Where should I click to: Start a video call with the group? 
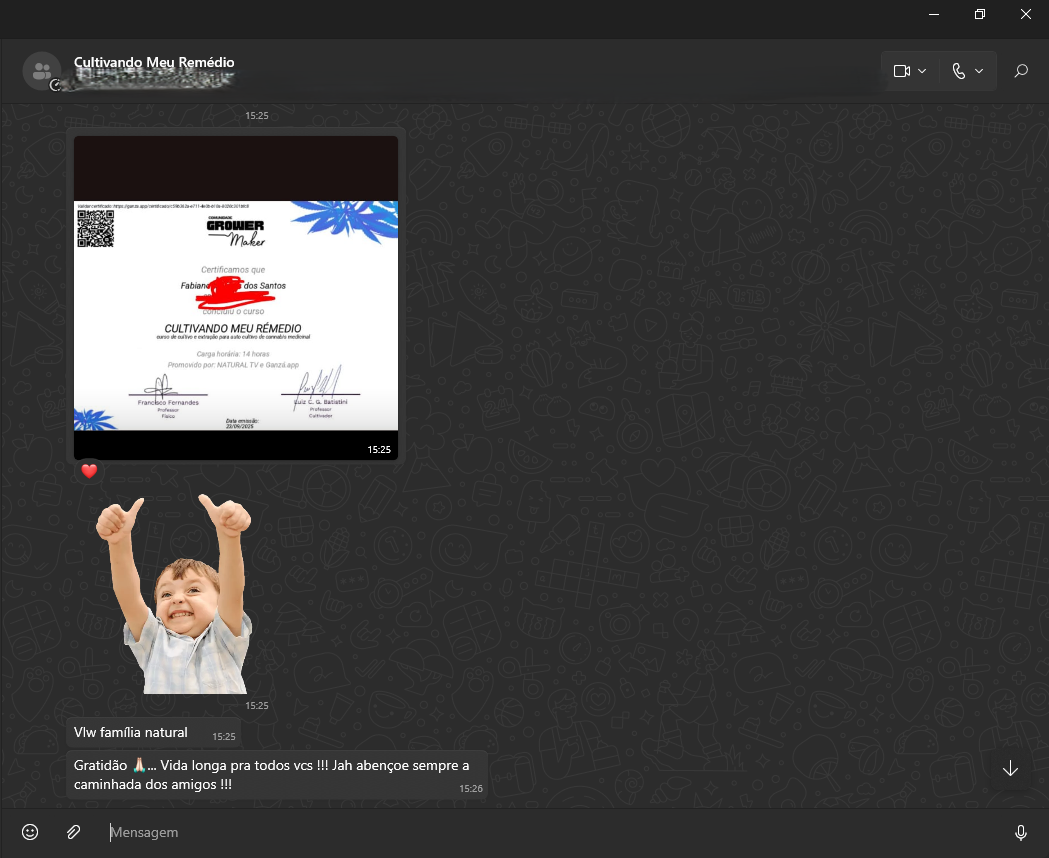pos(901,71)
